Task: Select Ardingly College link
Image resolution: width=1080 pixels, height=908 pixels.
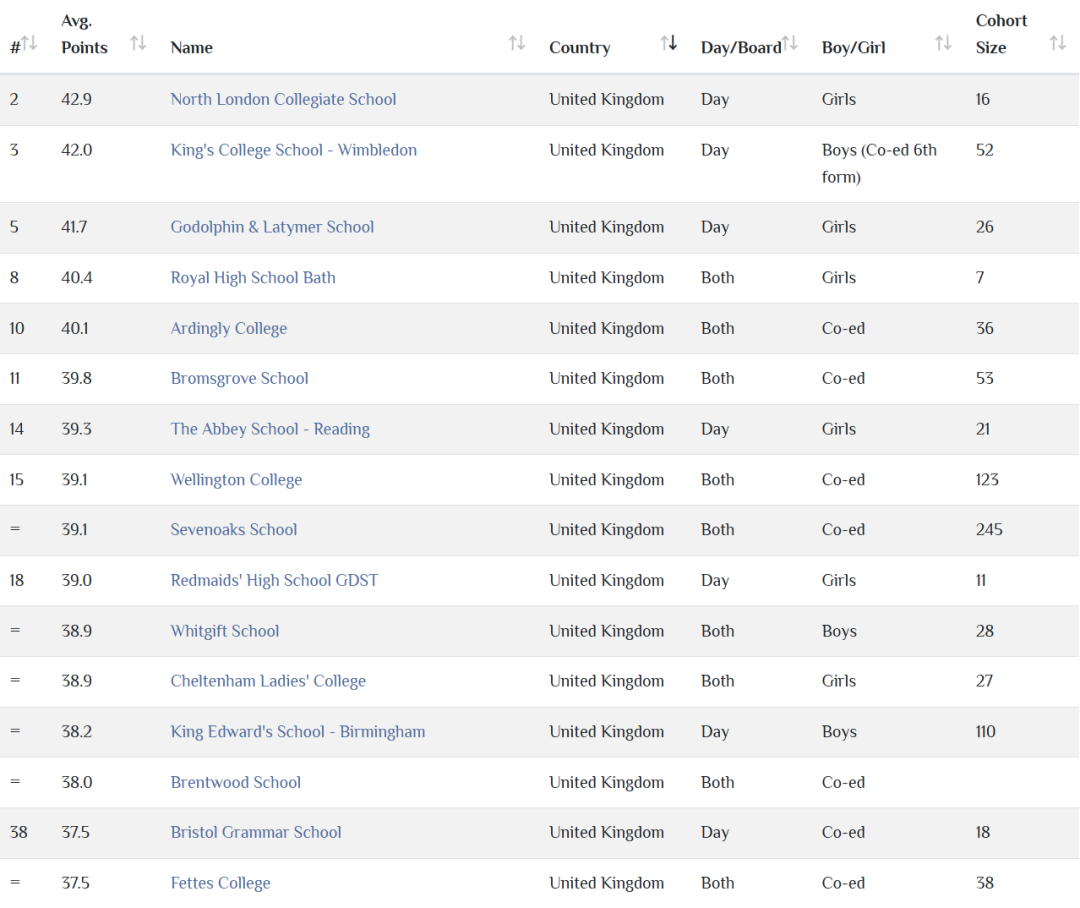Action: 228,328
